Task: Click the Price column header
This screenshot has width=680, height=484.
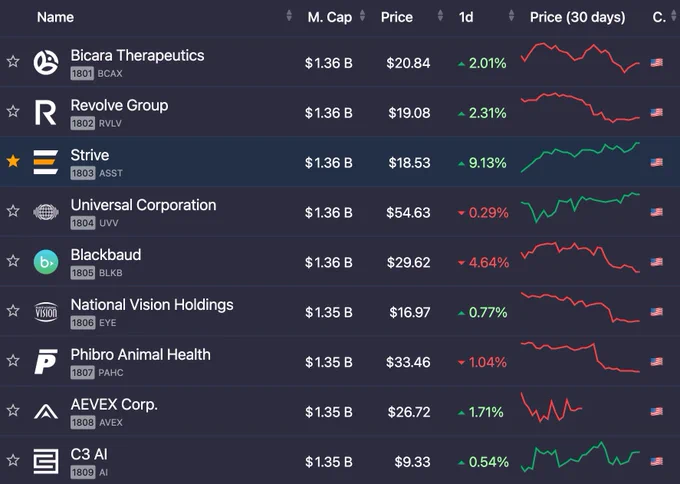Action: point(396,17)
